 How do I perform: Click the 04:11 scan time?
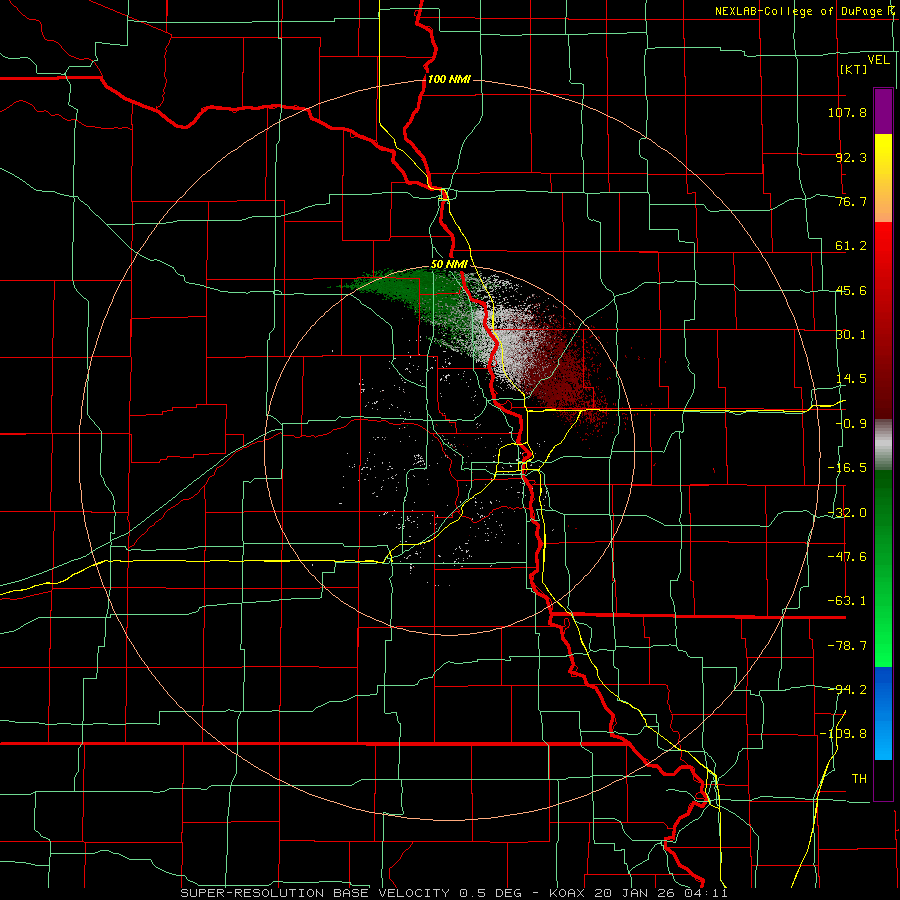click(x=706, y=893)
